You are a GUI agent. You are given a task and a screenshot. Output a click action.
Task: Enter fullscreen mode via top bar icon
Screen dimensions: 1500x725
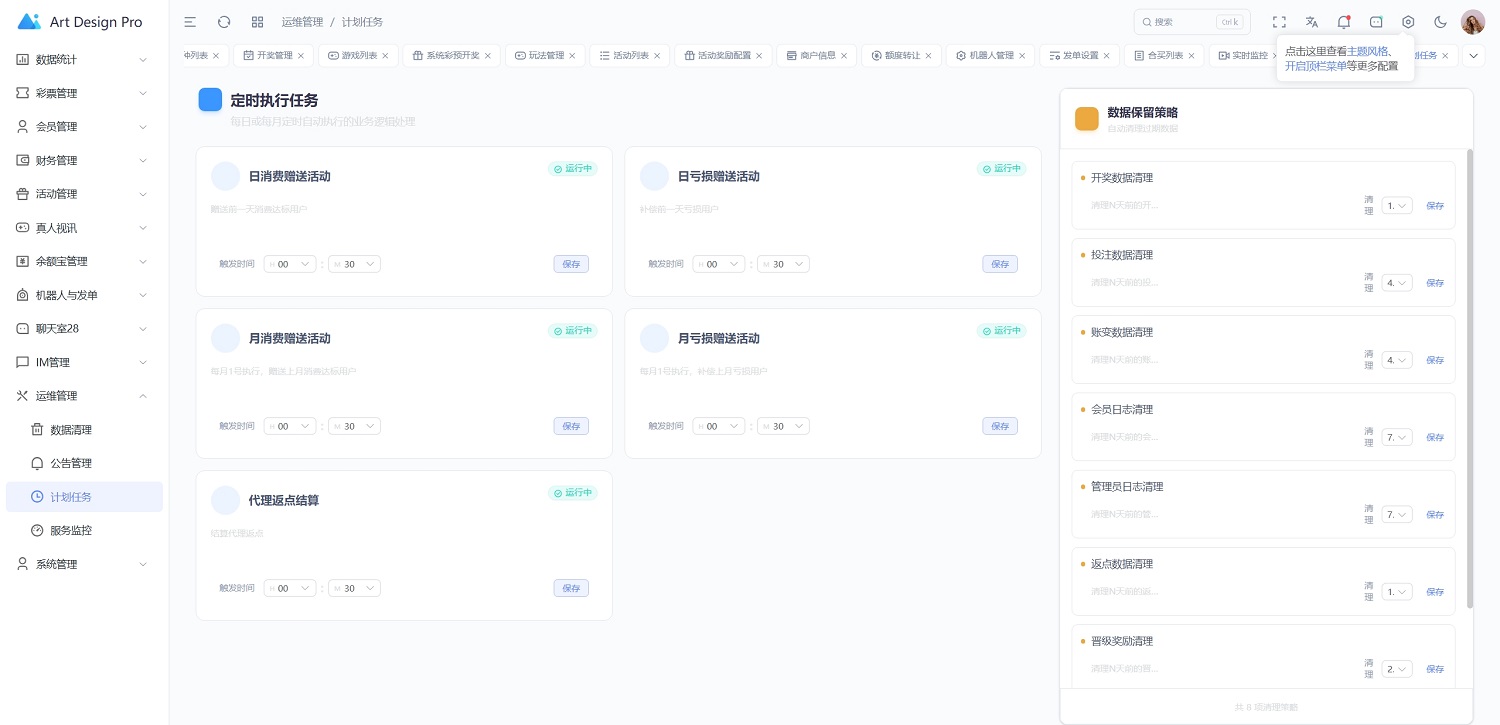1279,22
